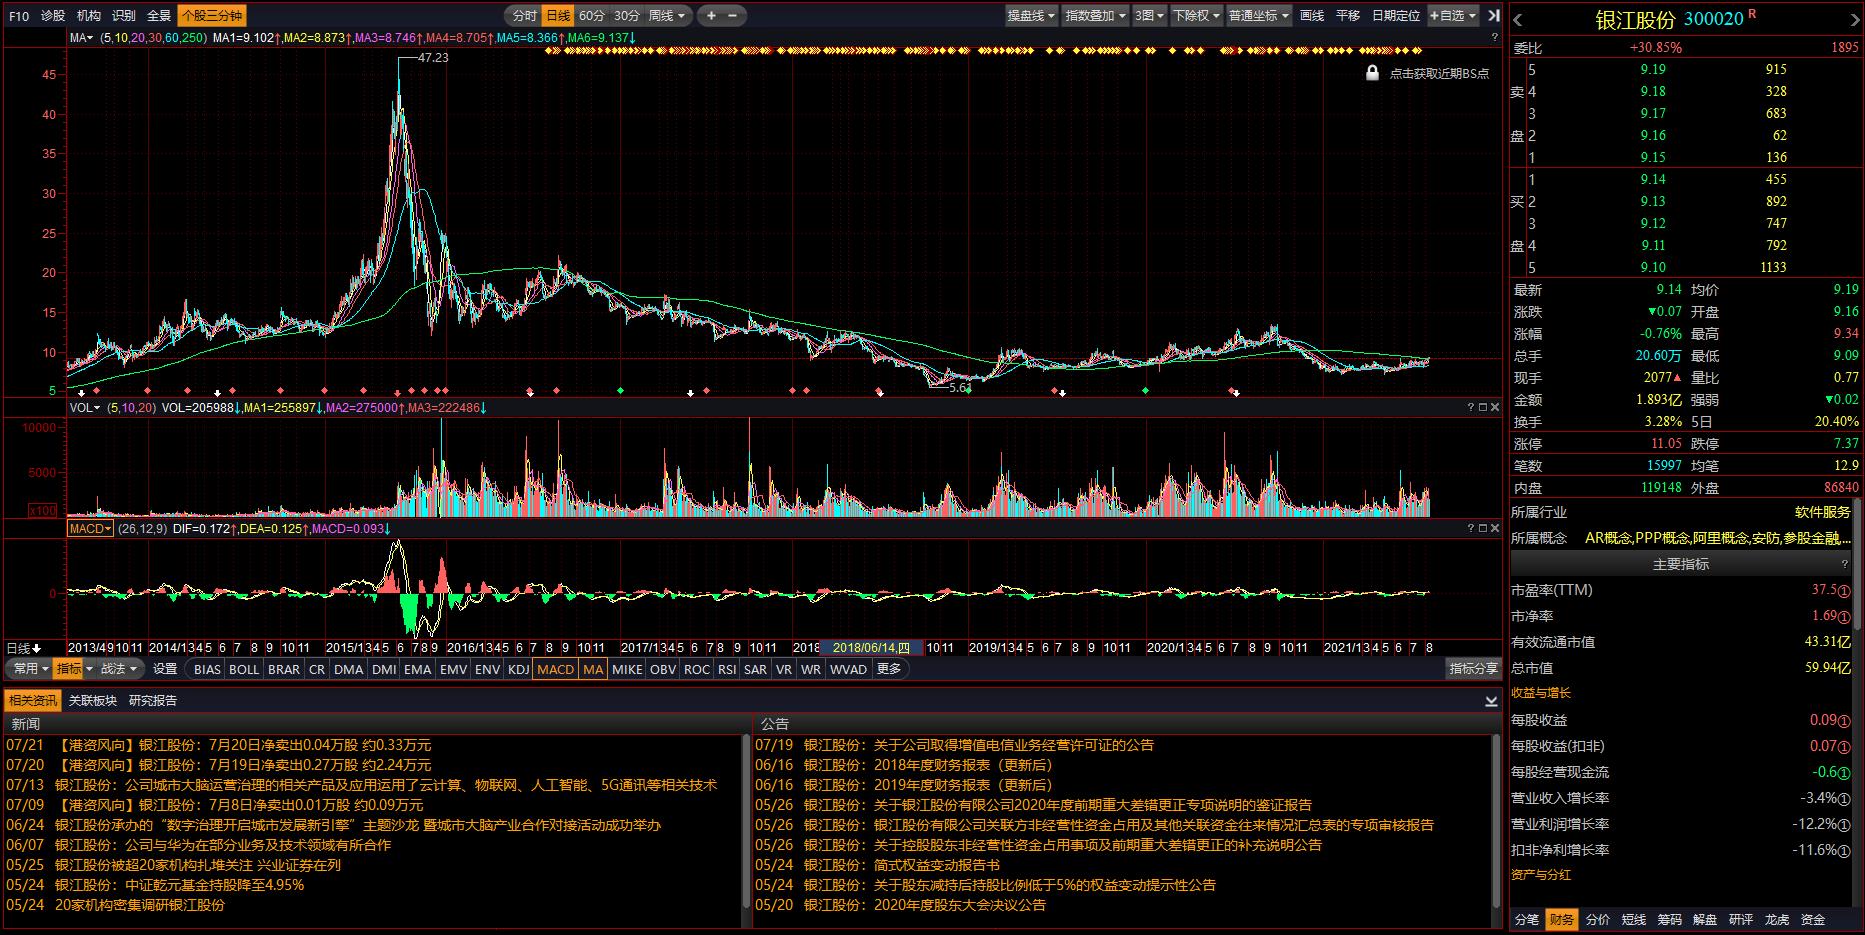
Task: Click the zoom out minus button
Action: point(733,15)
